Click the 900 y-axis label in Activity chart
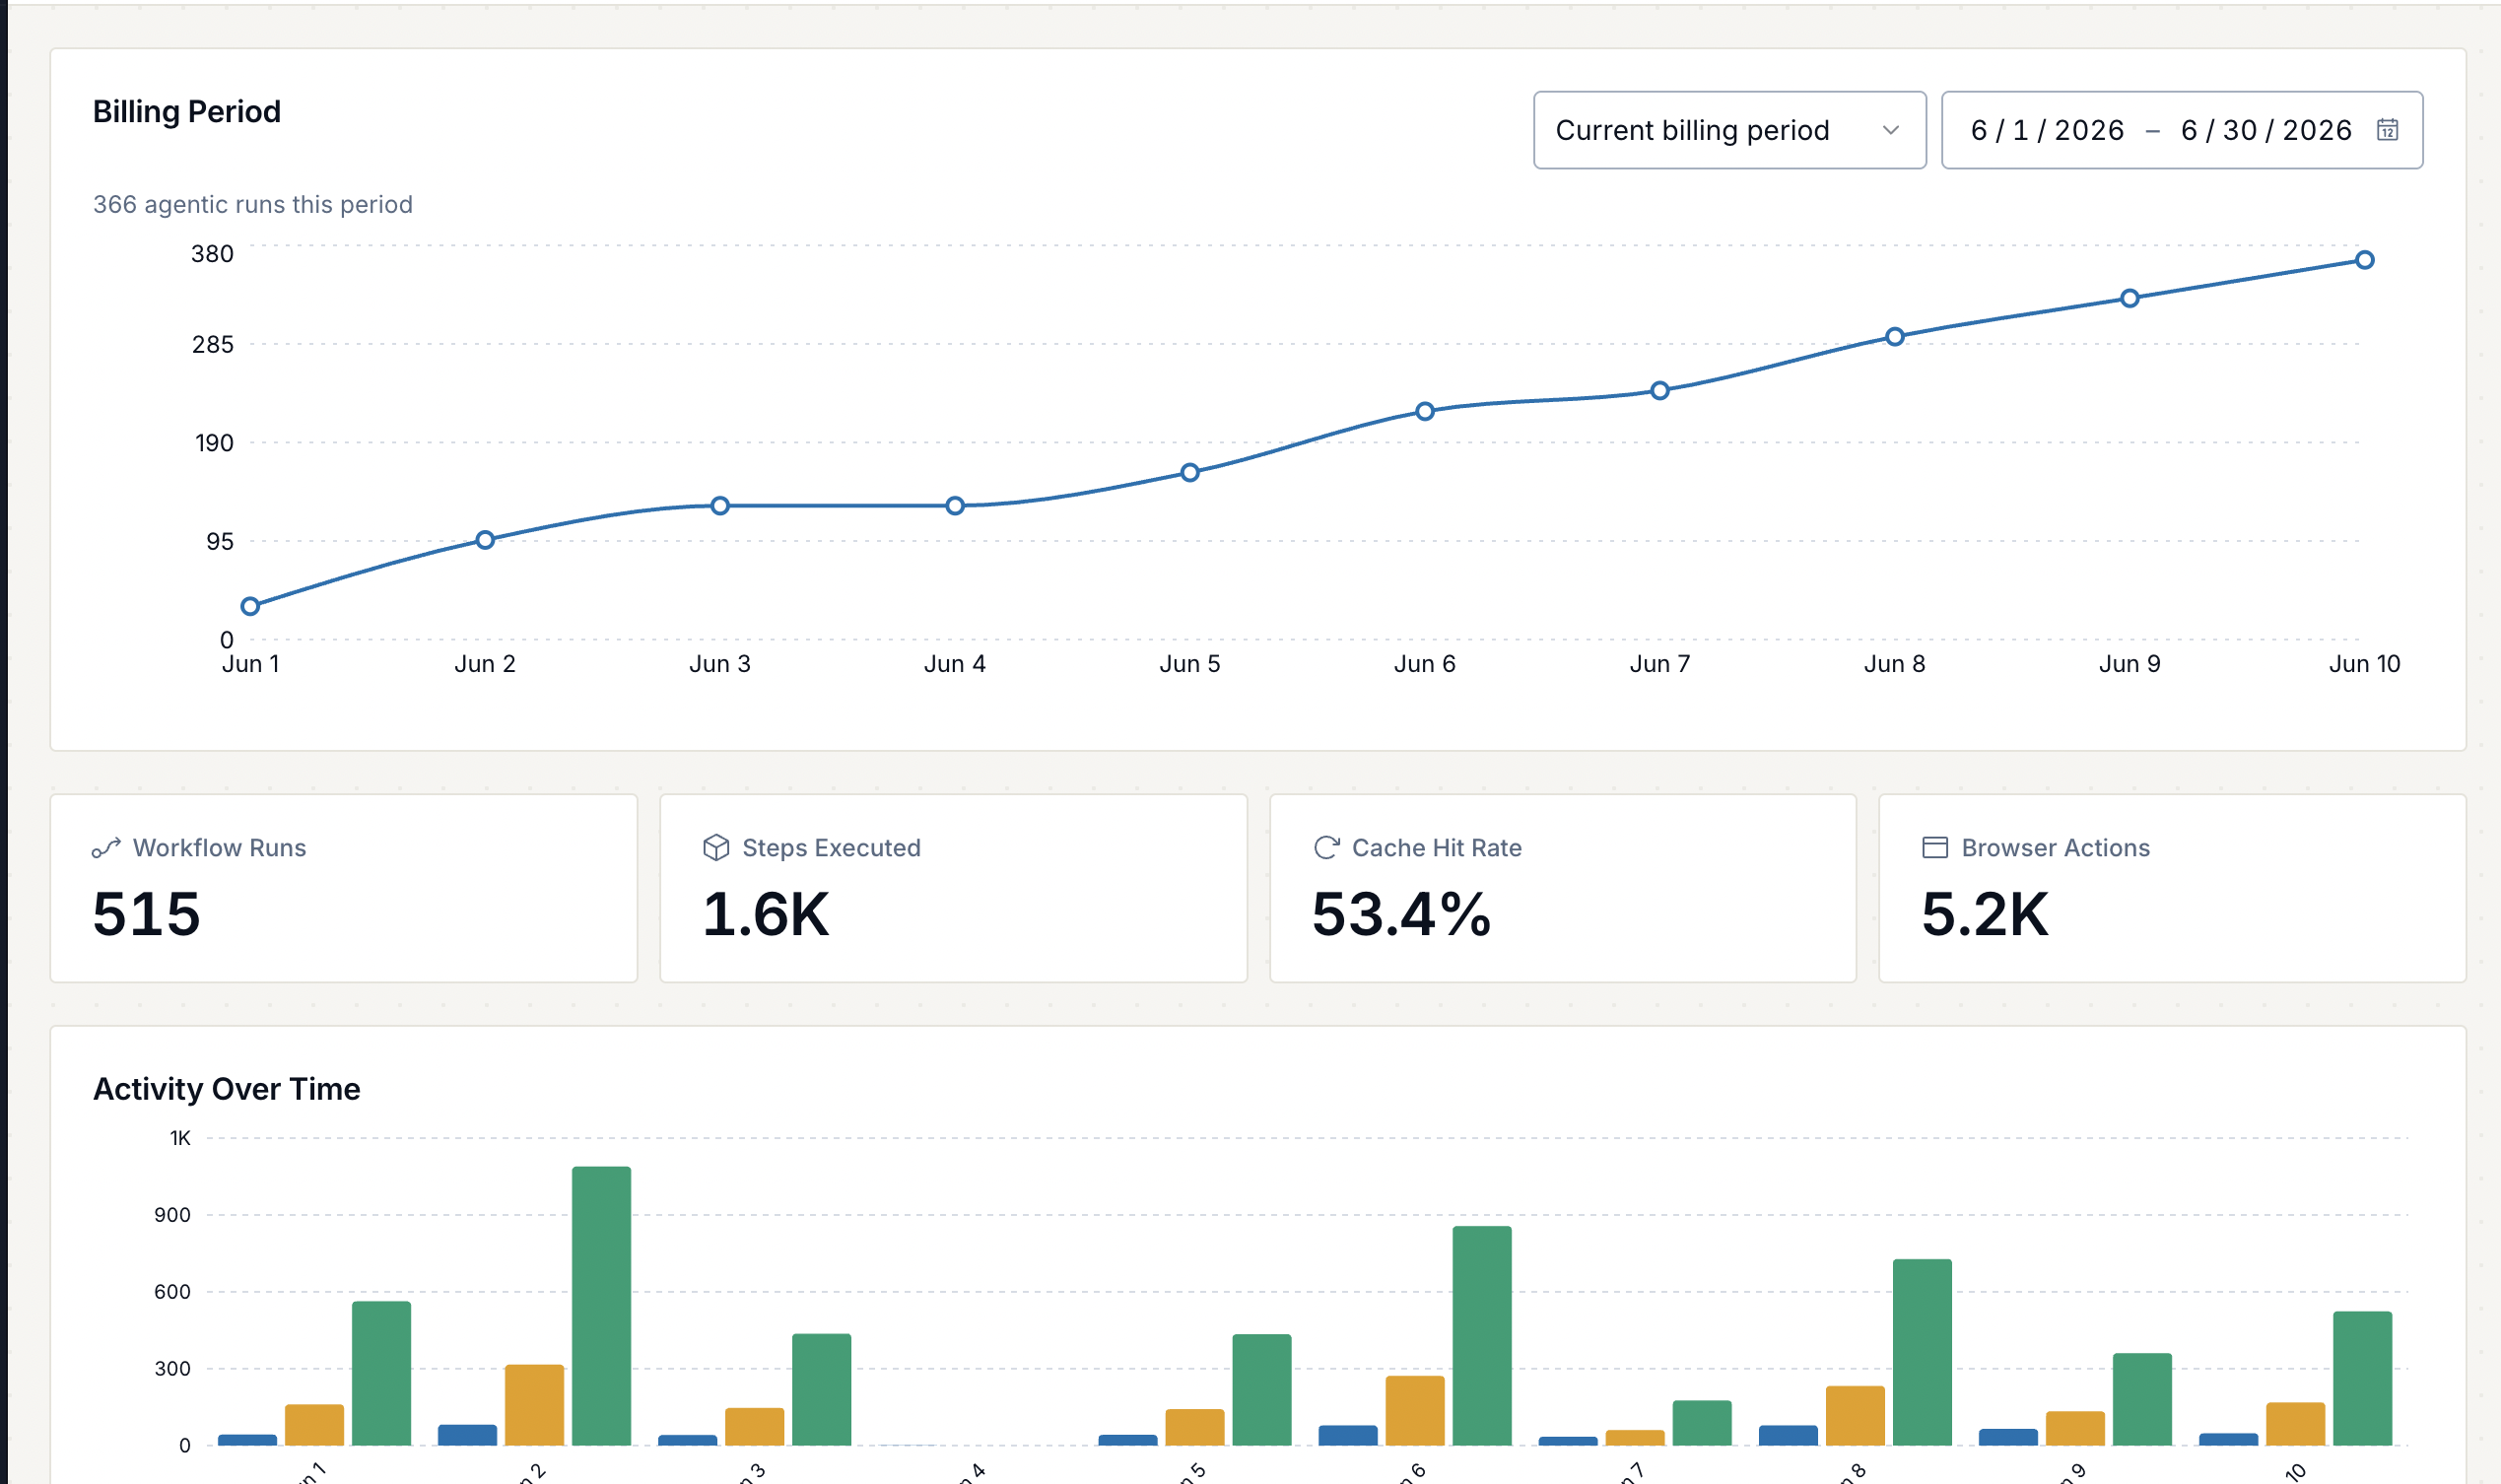The image size is (2501, 1484). (x=172, y=1215)
